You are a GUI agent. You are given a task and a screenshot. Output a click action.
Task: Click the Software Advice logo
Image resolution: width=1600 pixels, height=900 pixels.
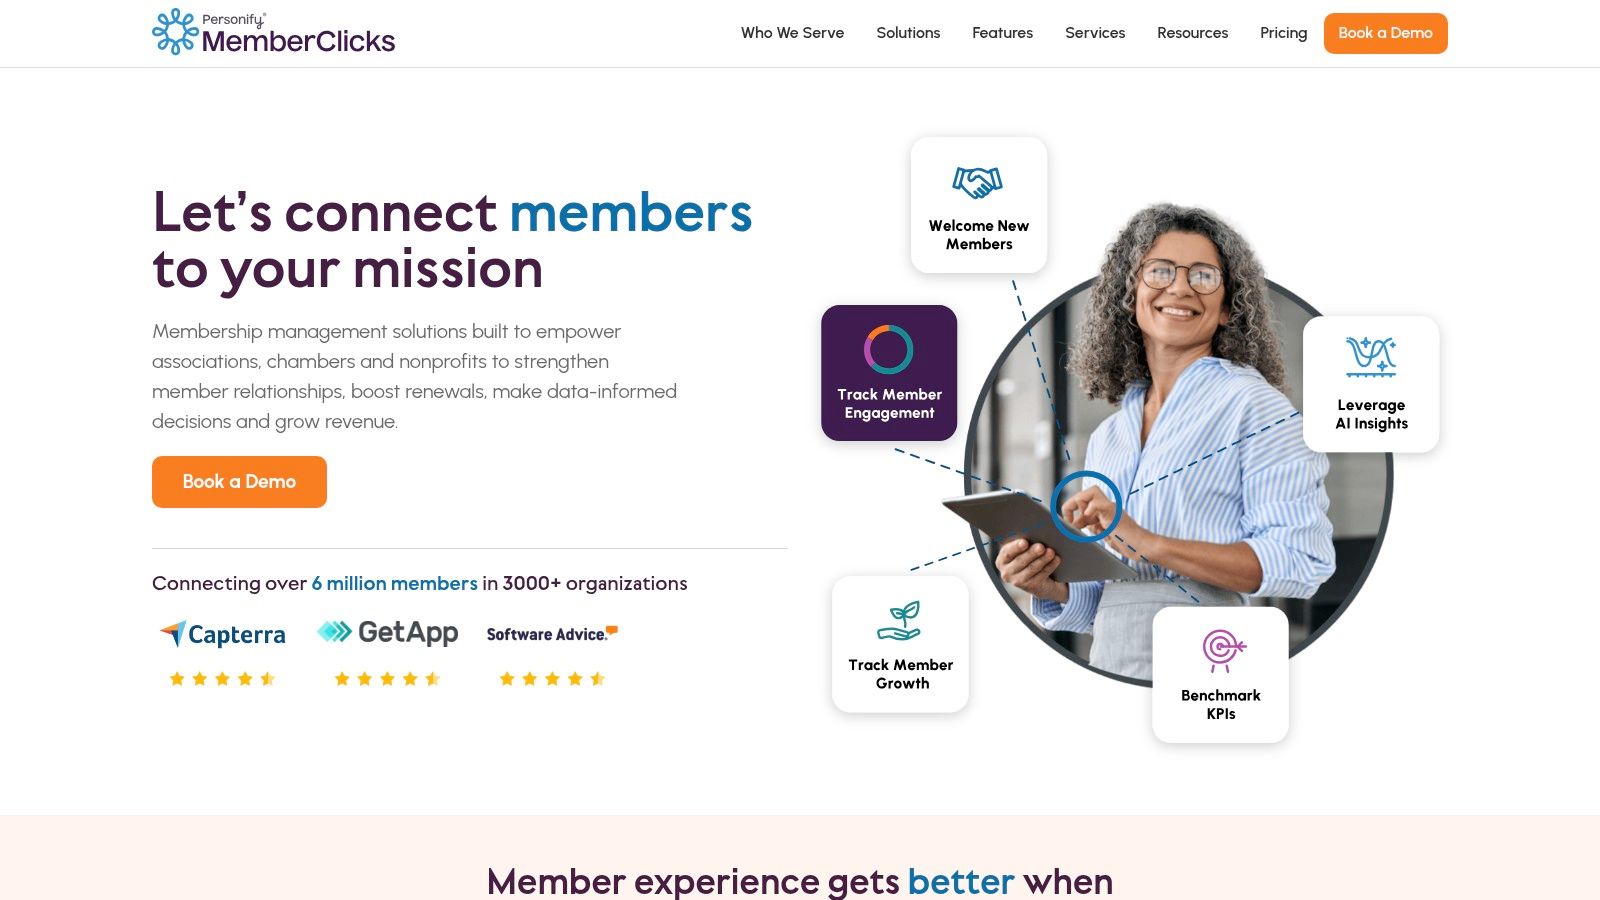pos(552,634)
